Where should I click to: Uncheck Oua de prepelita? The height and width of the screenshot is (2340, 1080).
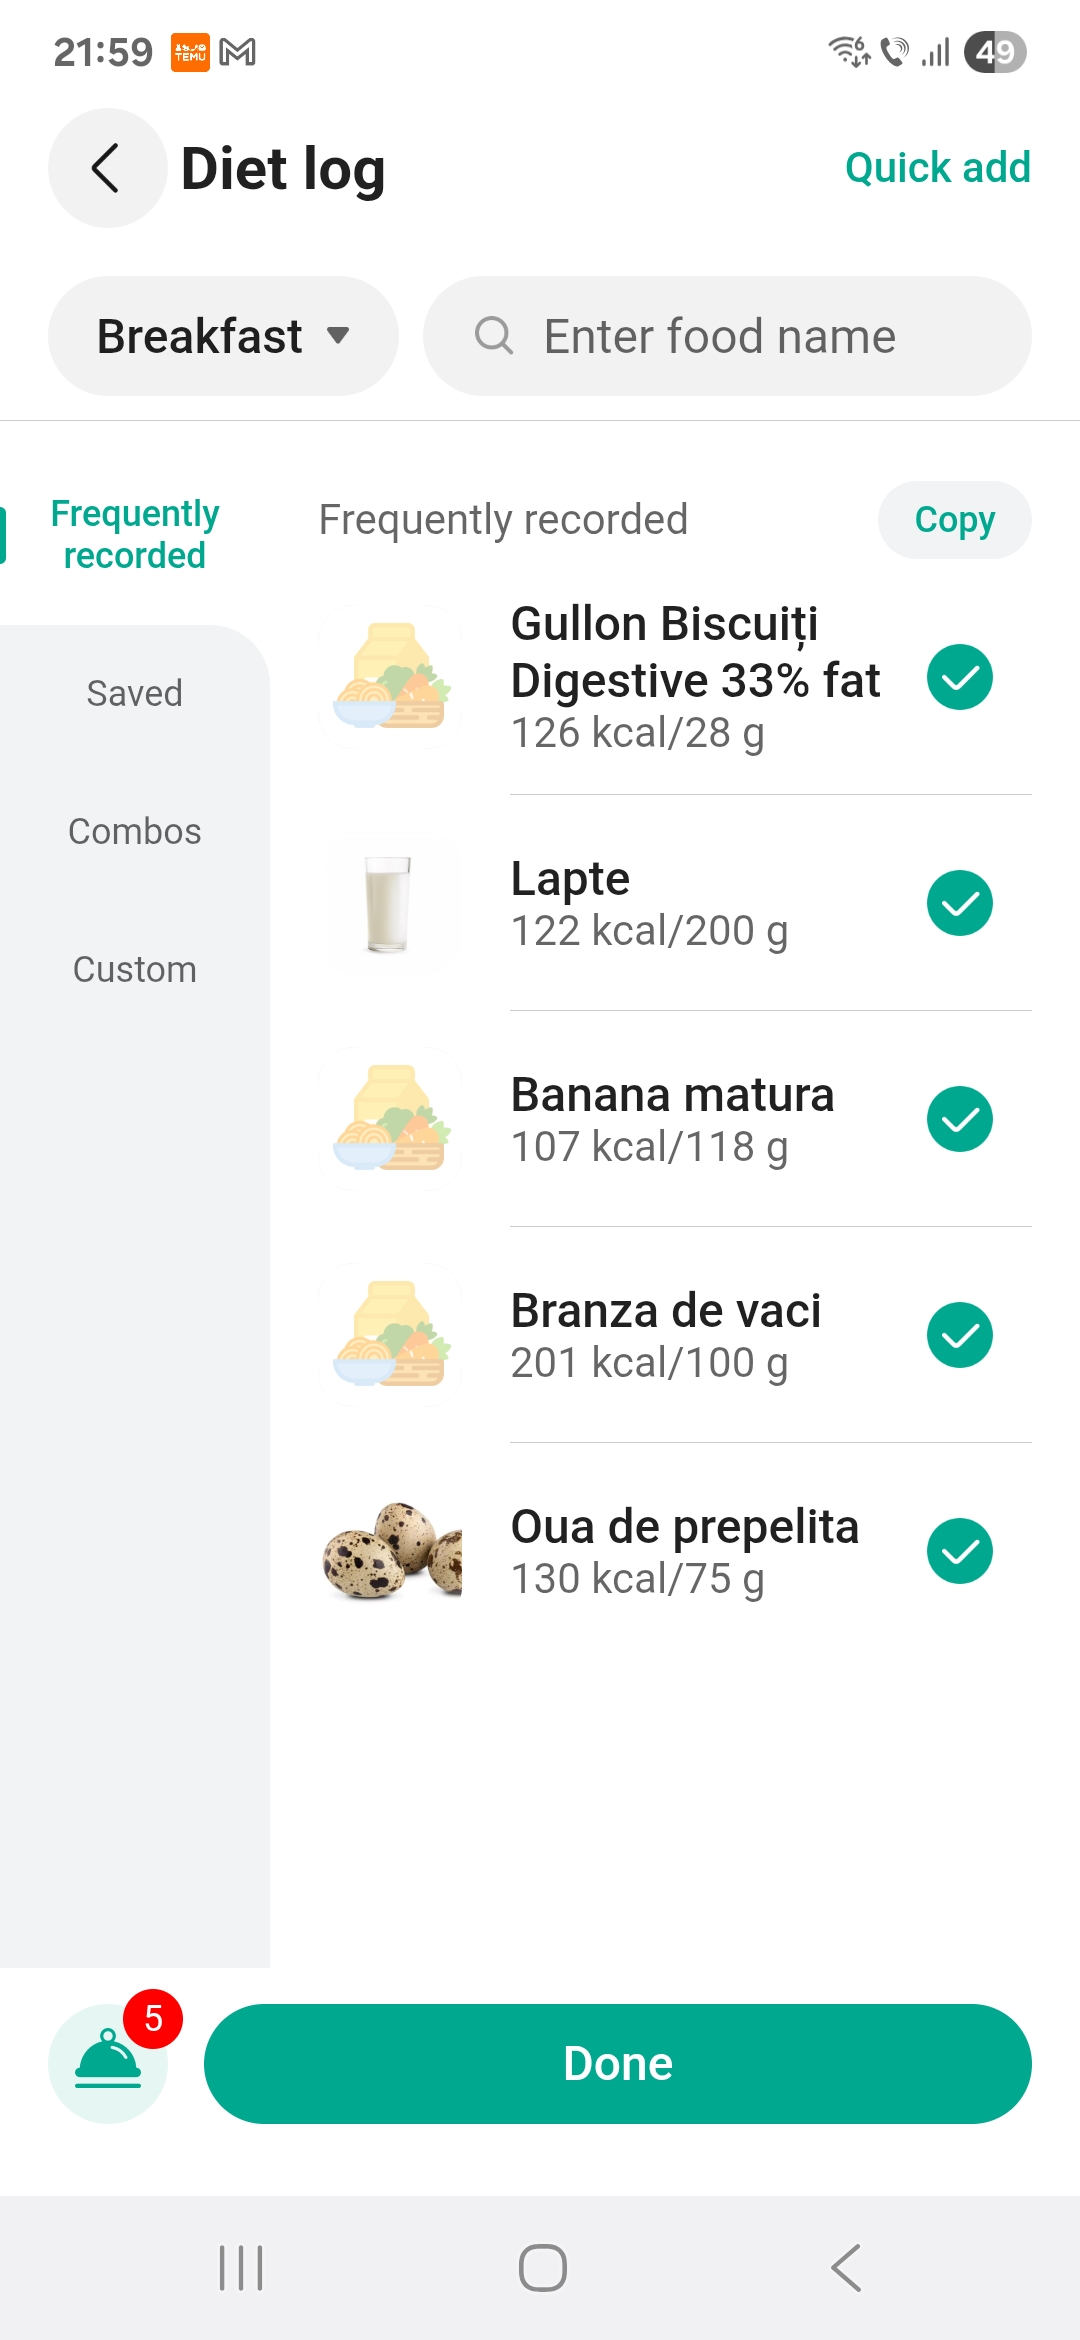click(959, 1552)
